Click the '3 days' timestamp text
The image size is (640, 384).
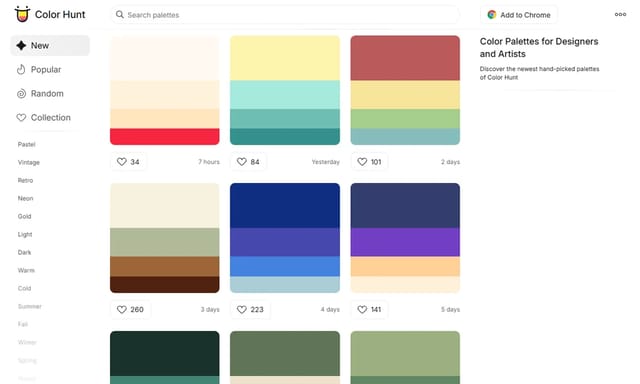(210, 309)
